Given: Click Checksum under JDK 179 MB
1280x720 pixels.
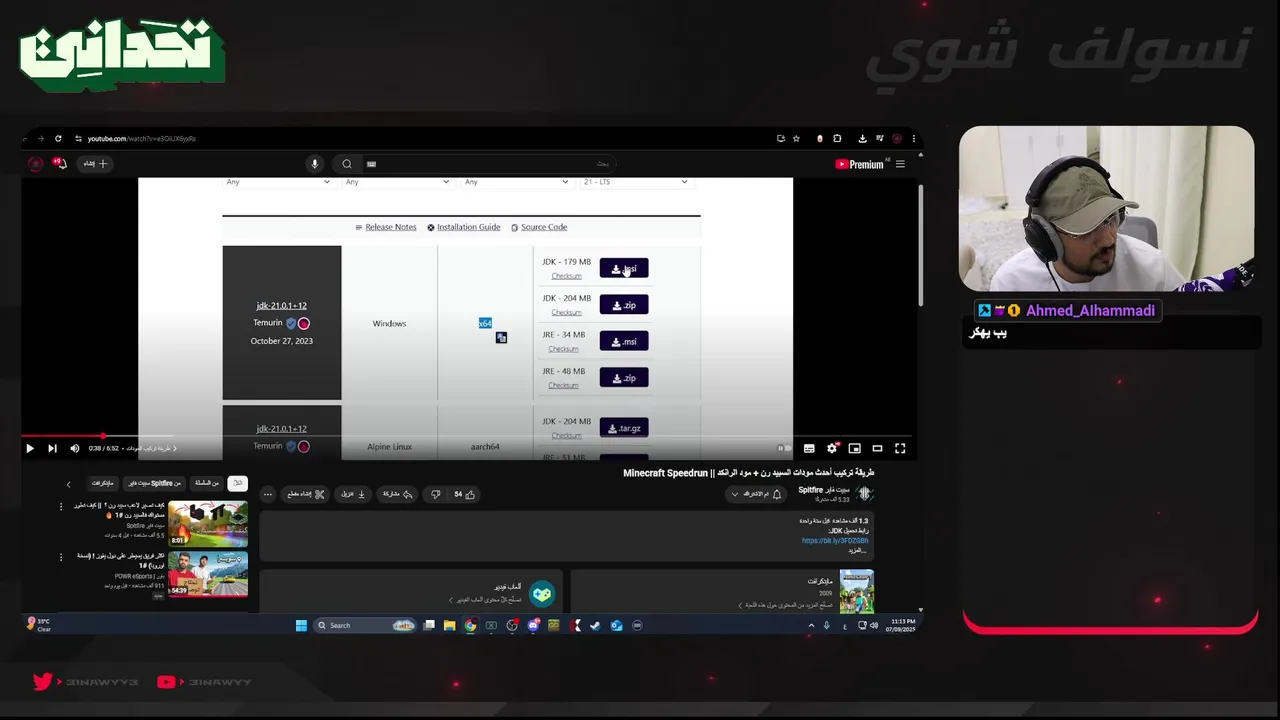Looking at the screenshot, I should click(x=566, y=276).
